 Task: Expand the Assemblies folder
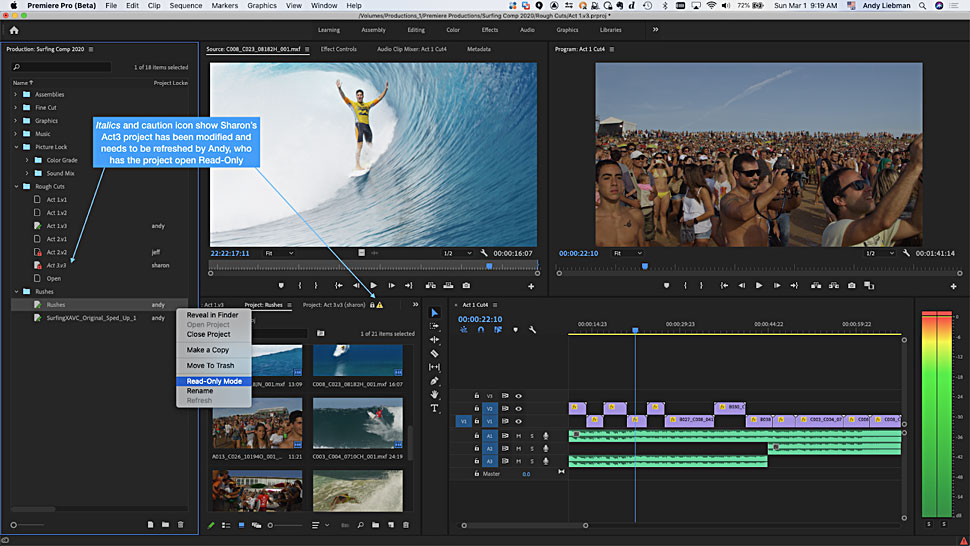15,94
